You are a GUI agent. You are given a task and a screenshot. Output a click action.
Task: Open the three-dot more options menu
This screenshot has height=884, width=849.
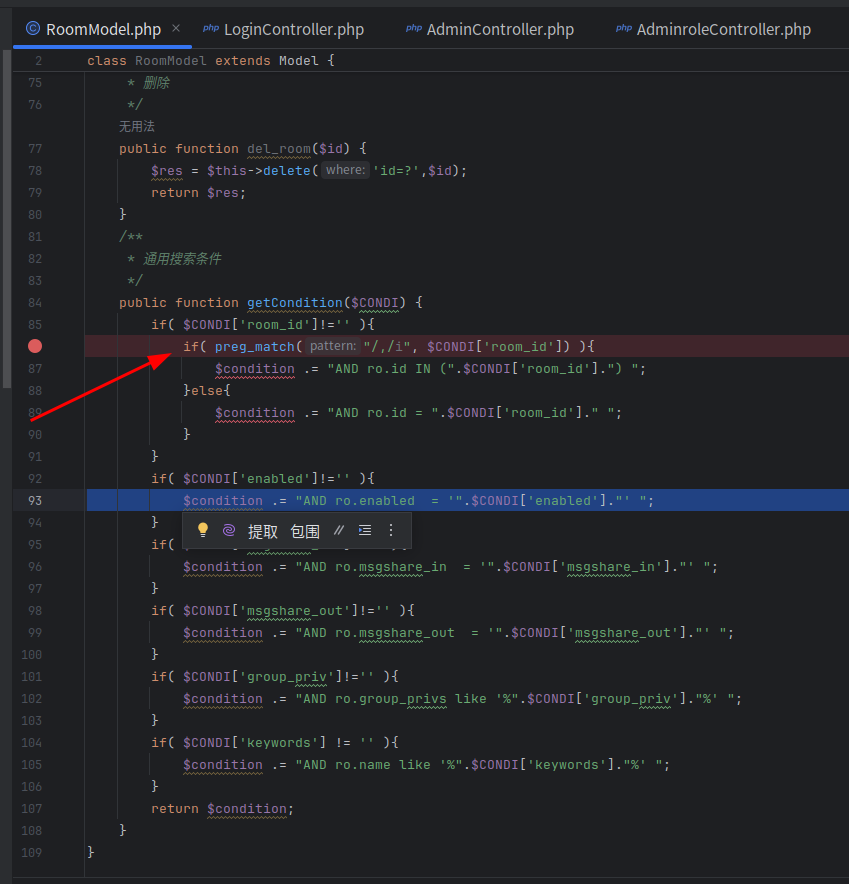(x=391, y=530)
